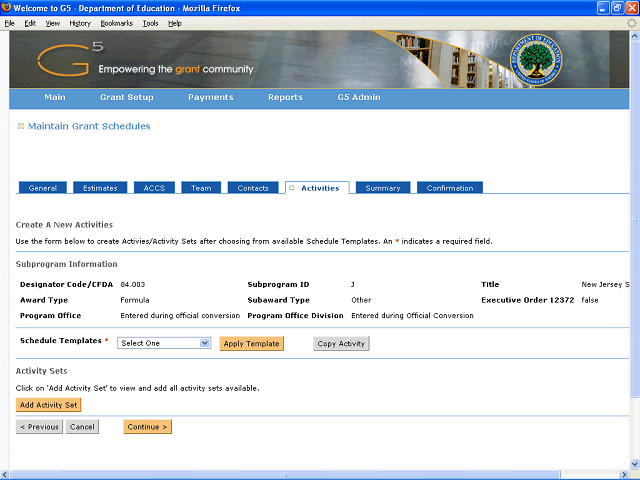Open the File menu
Image resolution: width=640 pixels, height=480 pixels.
(10, 23)
